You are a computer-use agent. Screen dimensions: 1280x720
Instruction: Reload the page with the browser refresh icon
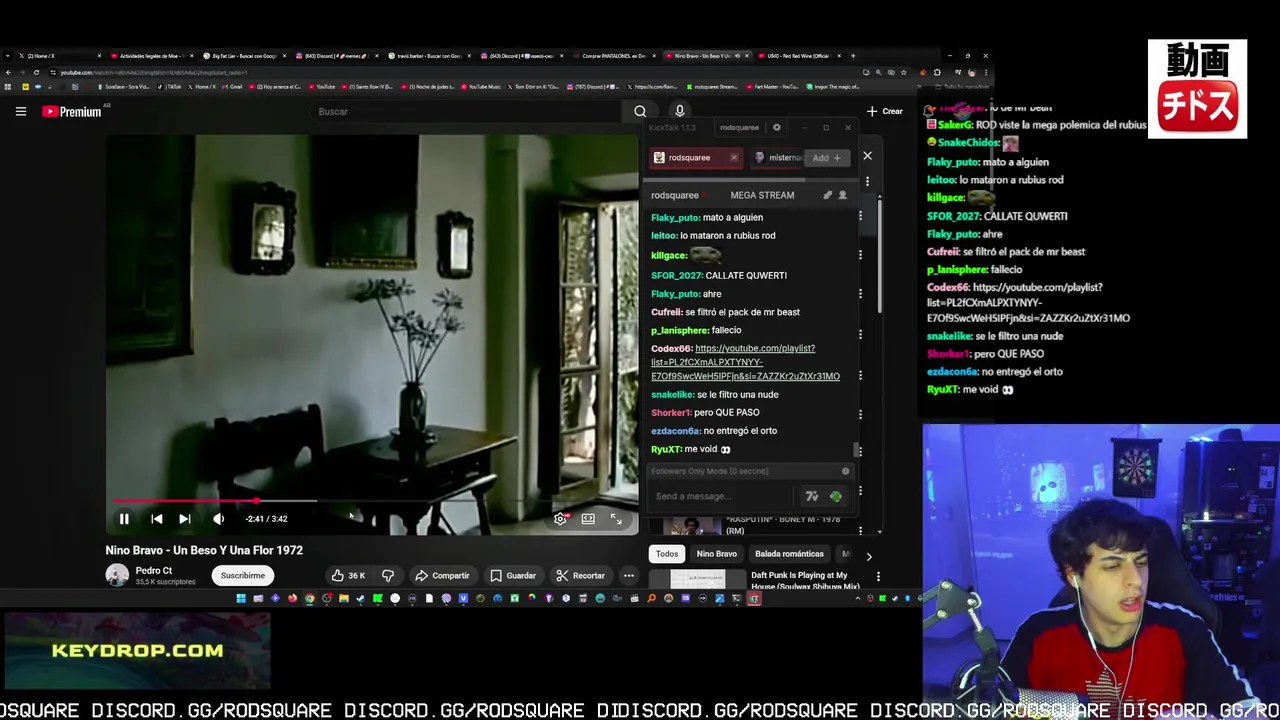click(36, 72)
